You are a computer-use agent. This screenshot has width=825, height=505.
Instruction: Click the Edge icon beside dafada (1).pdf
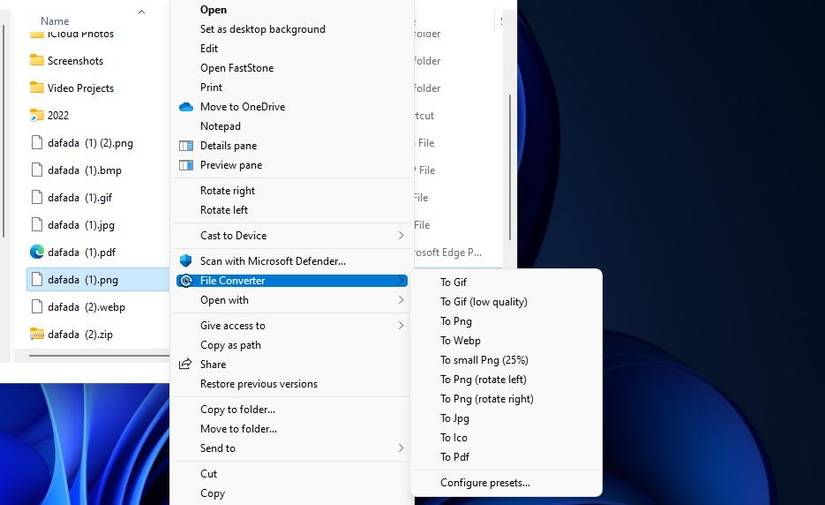[x=36, y=252]
